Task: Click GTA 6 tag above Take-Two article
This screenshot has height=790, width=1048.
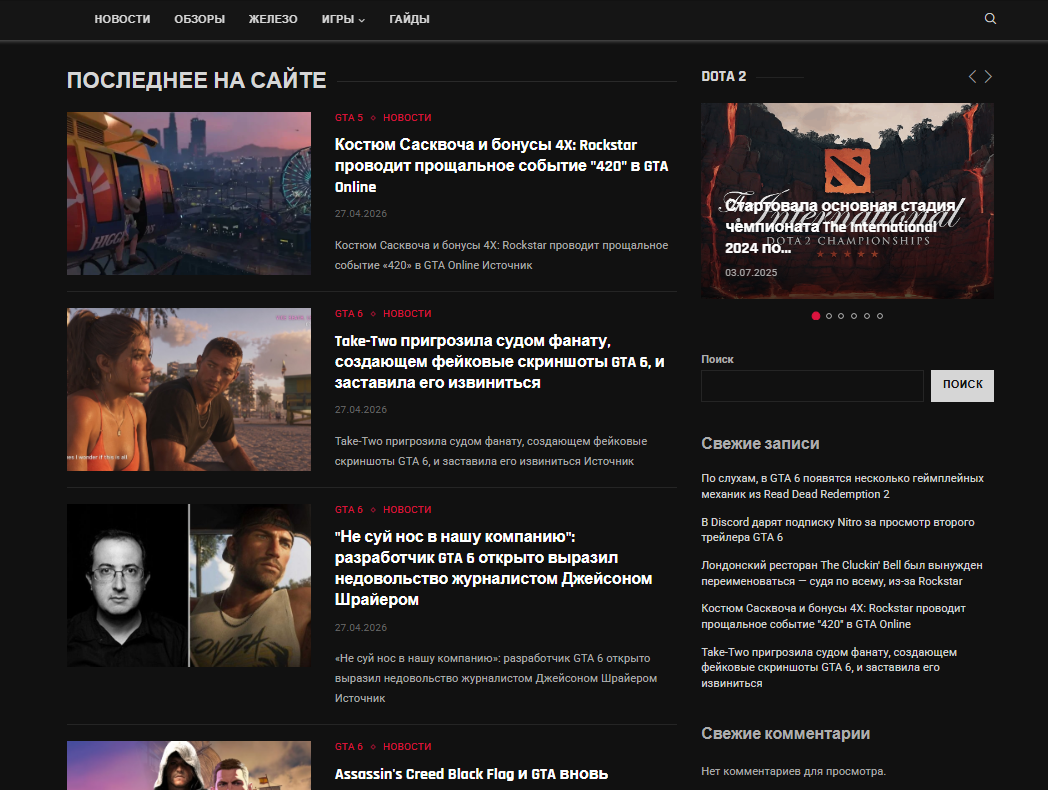Action: [349, 313]
